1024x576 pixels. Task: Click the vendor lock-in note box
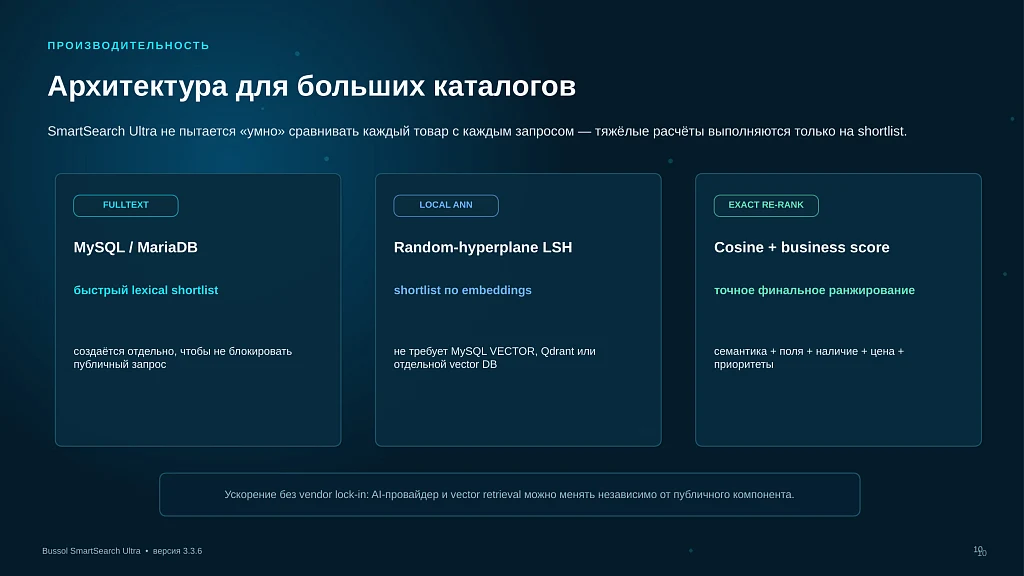509,494
